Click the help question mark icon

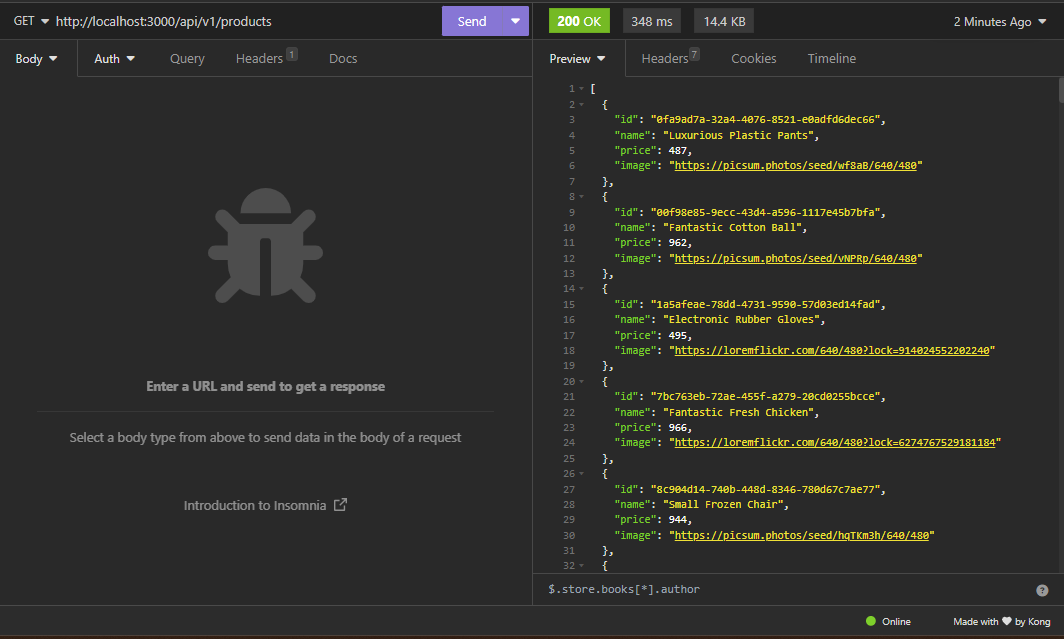(x=1042, y=590)
